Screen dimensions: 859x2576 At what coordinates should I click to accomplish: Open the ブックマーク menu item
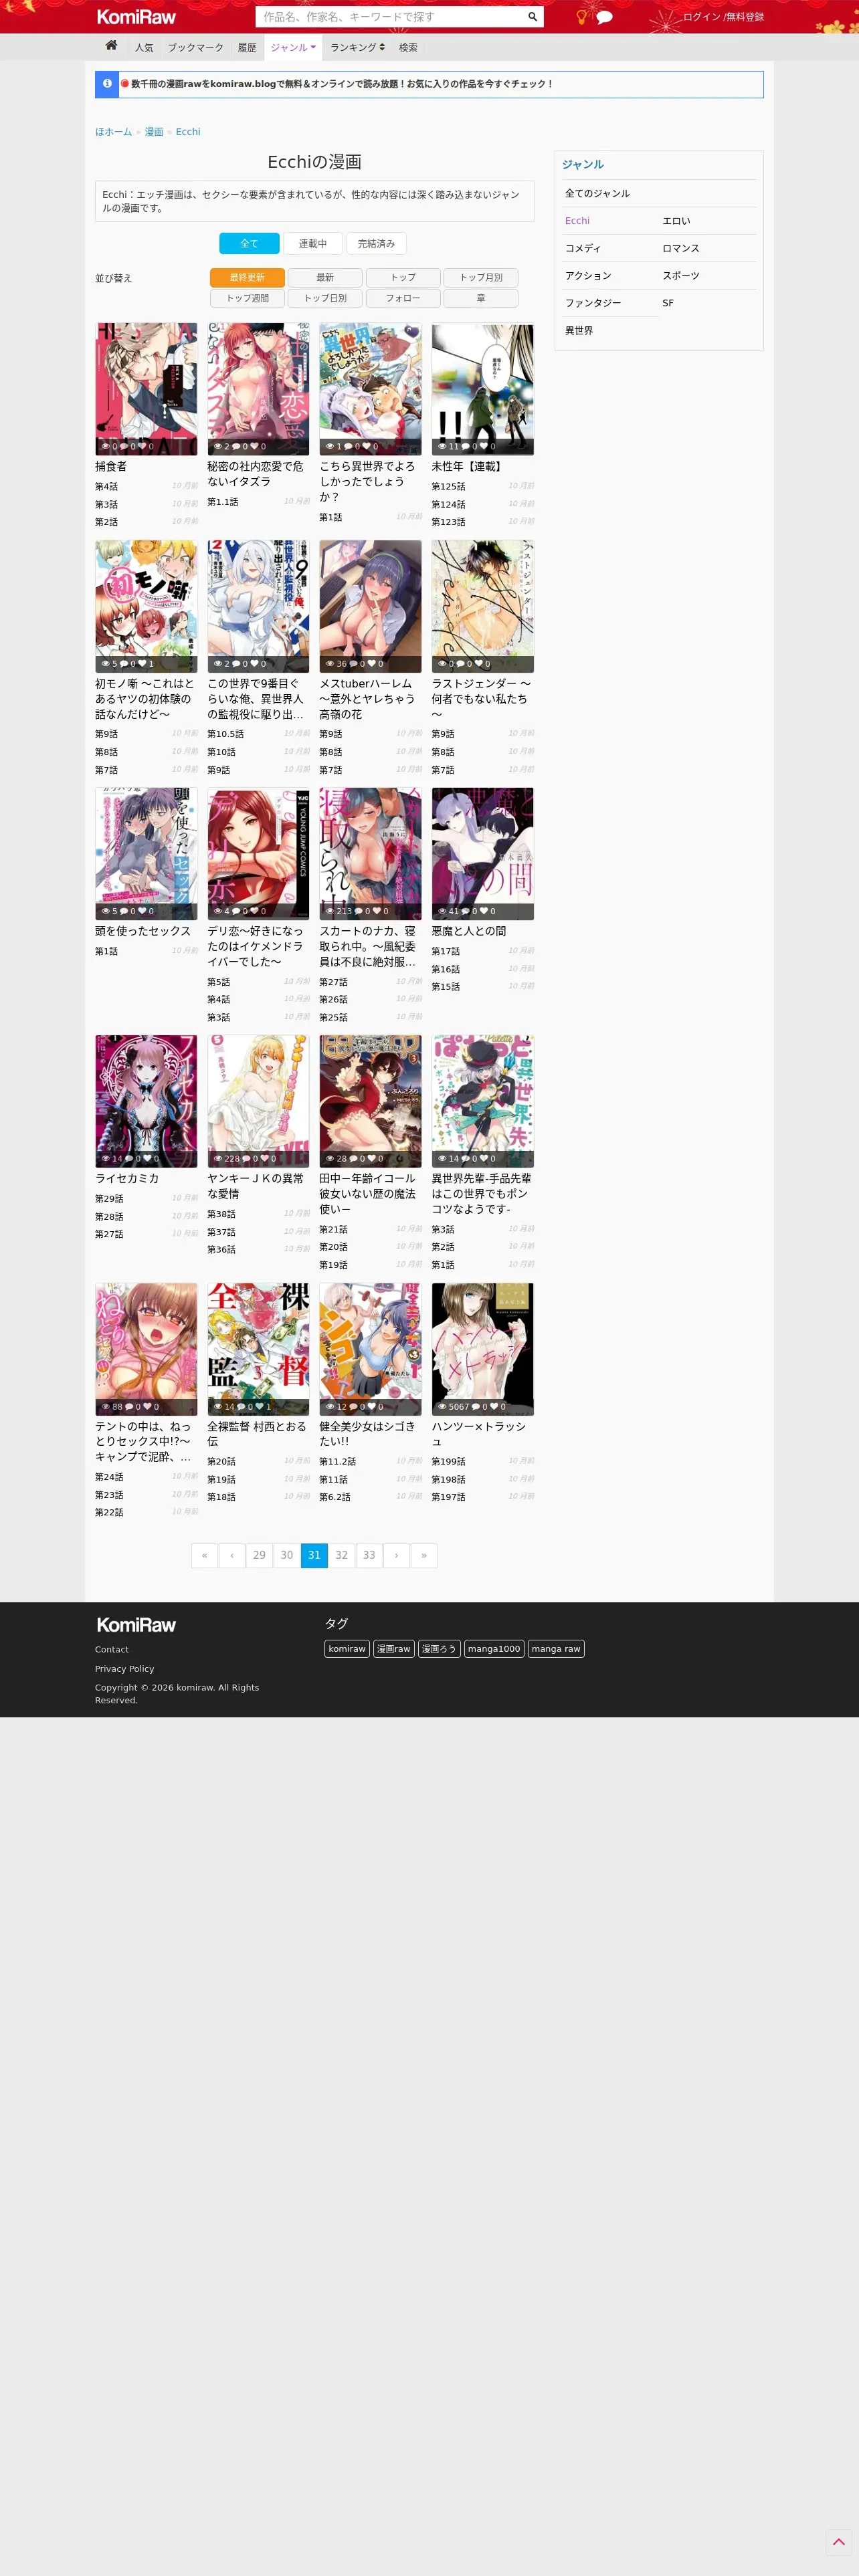(195, 47)
